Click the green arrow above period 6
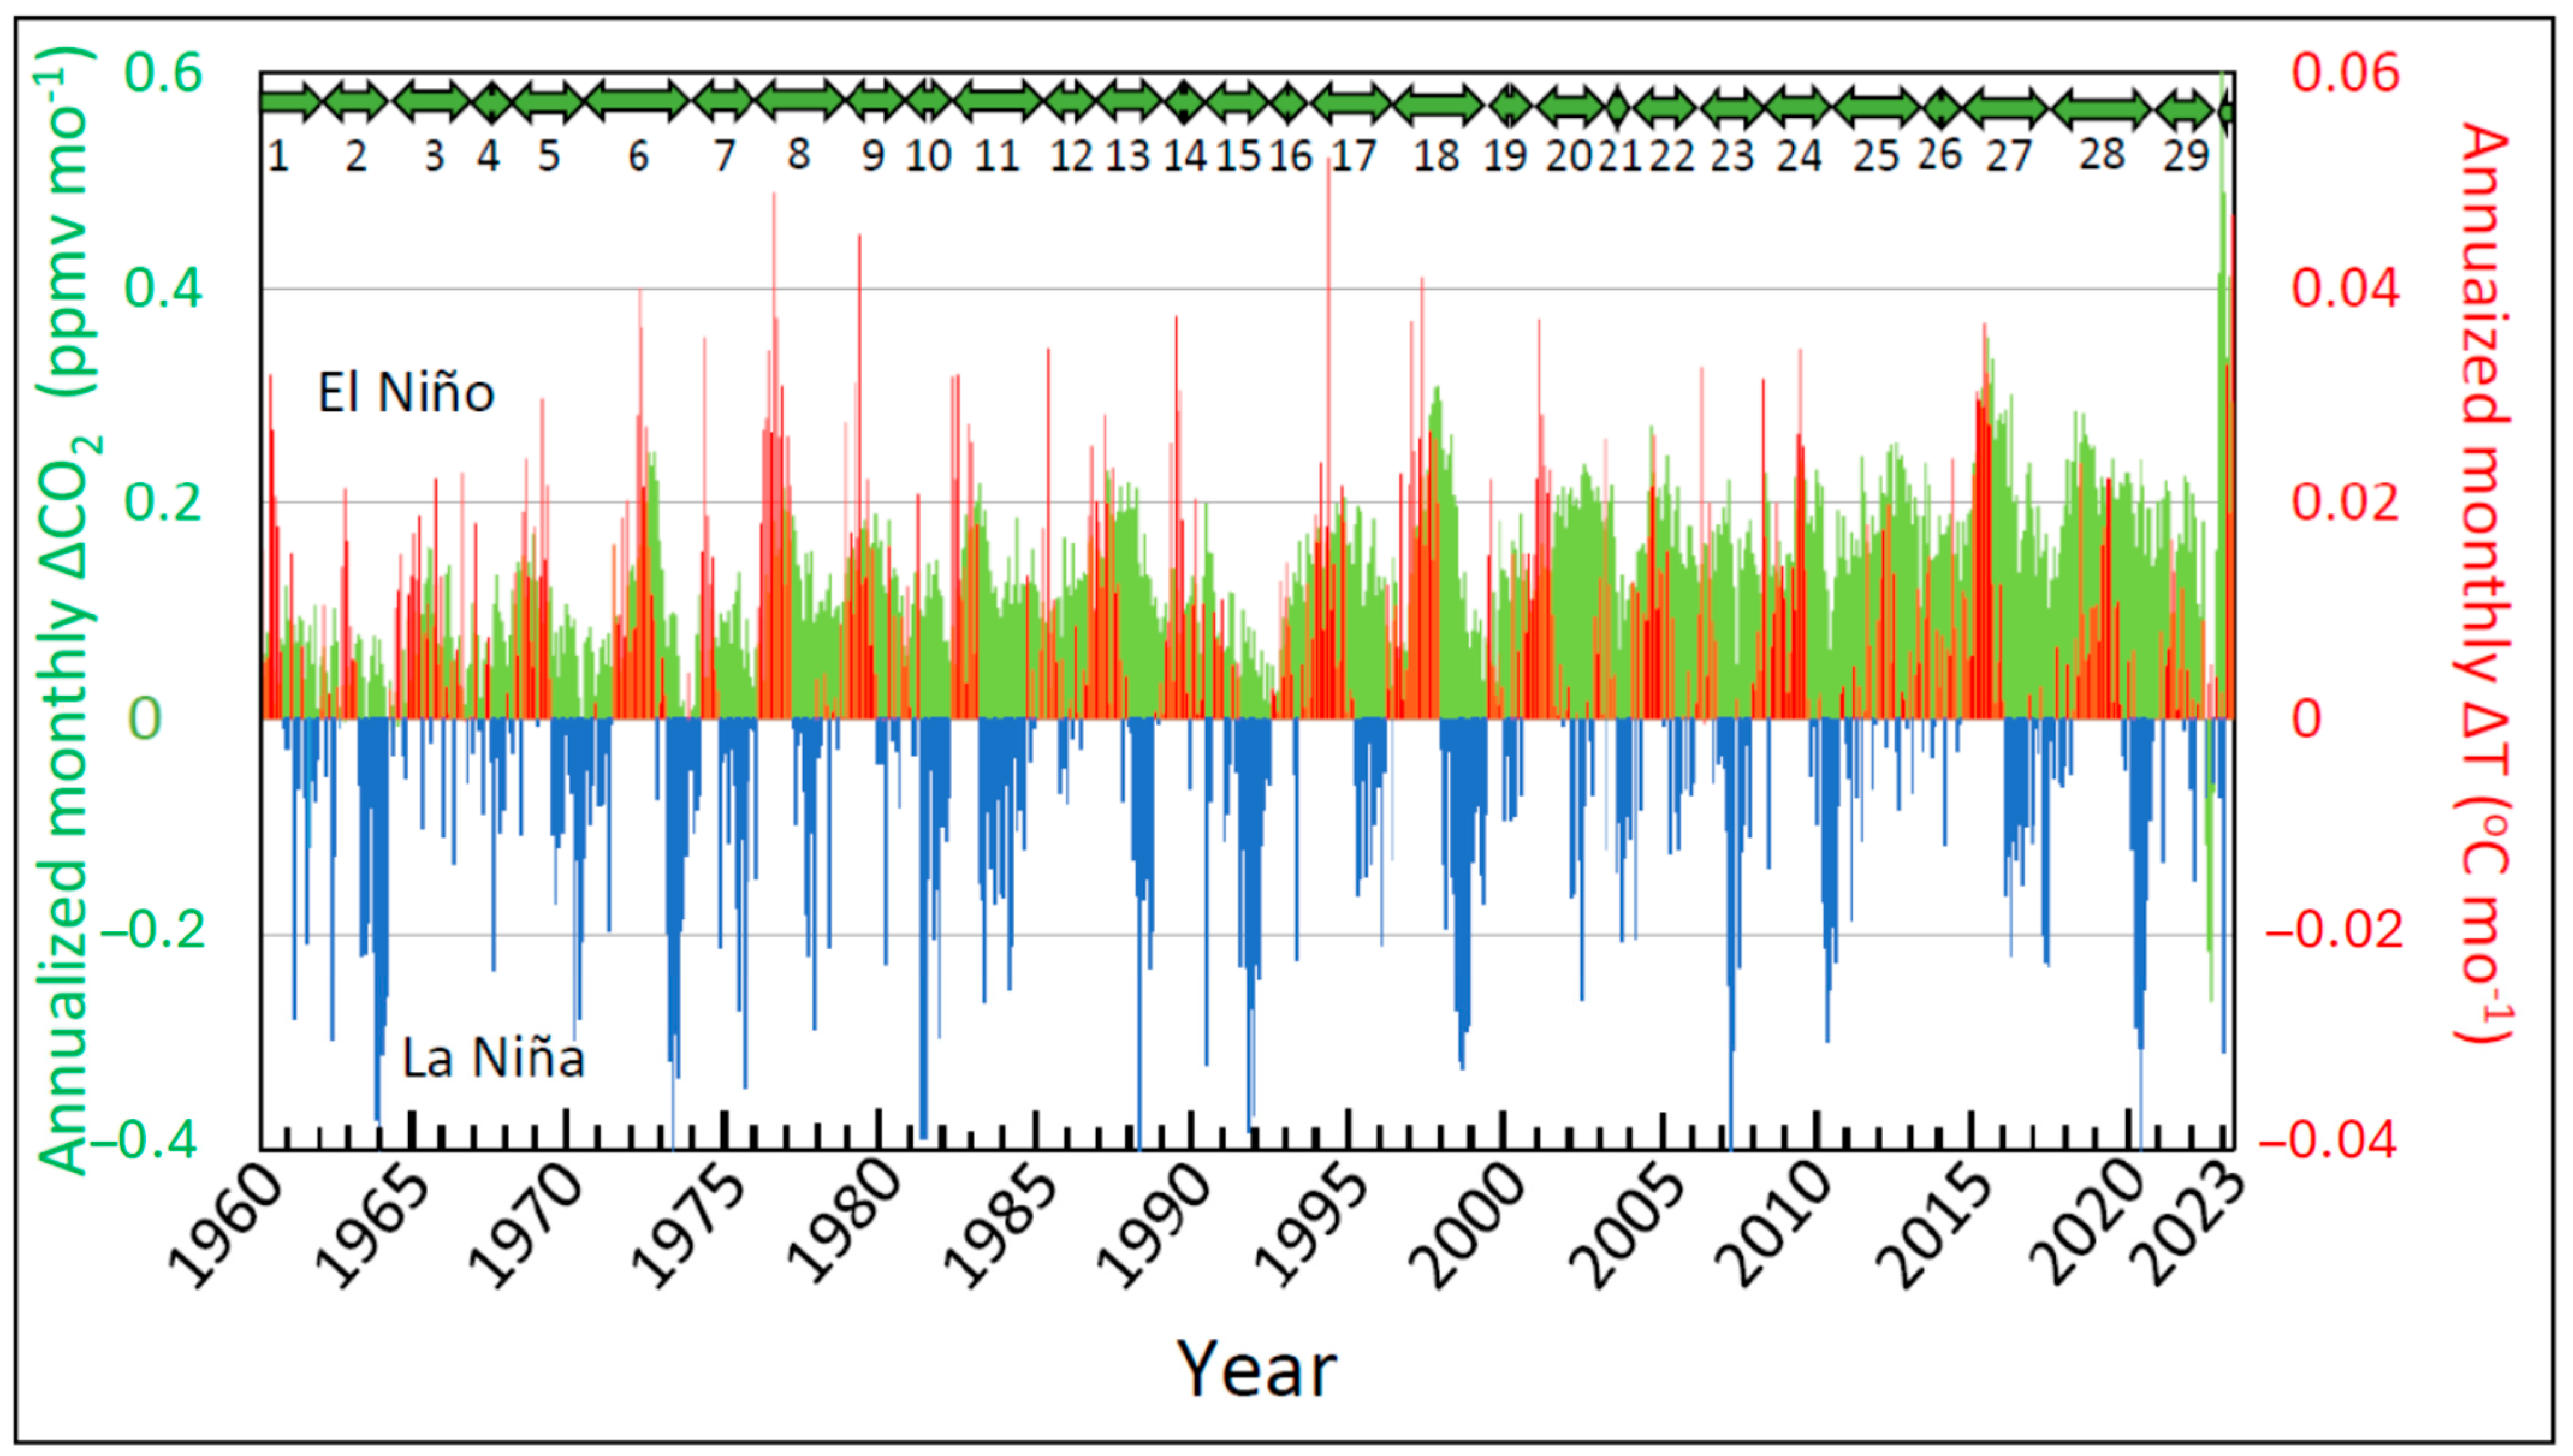 (637, 101)
